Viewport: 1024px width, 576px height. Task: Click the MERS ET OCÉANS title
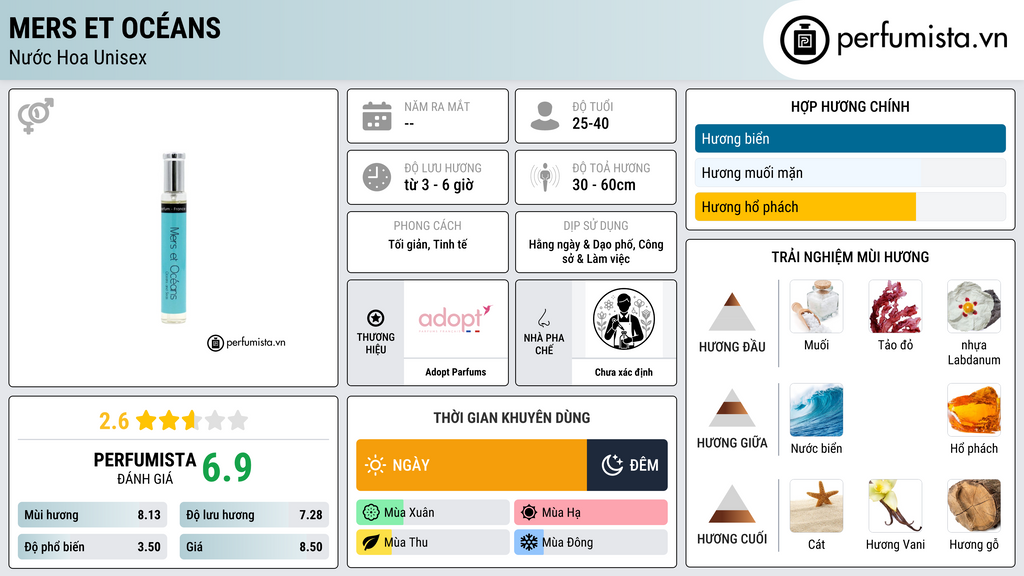pyautogui.click(x=115, y=28)
